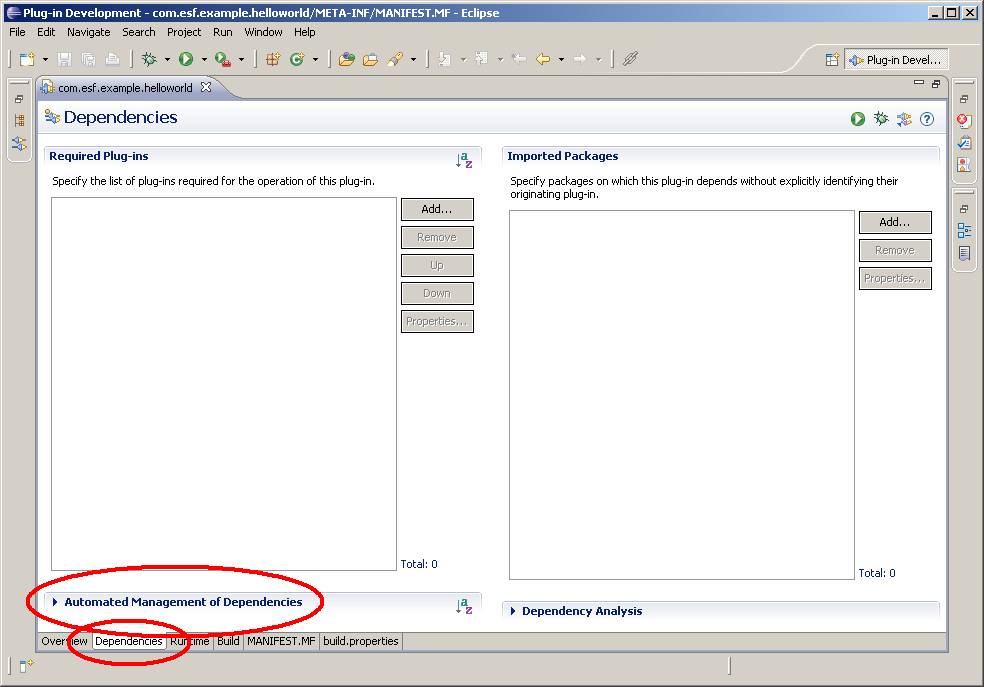Toggle alphabetical sort for Required Plug-ins
This screenshot has height=687, width=984.
pyautogui.click(x=464, y=160)
